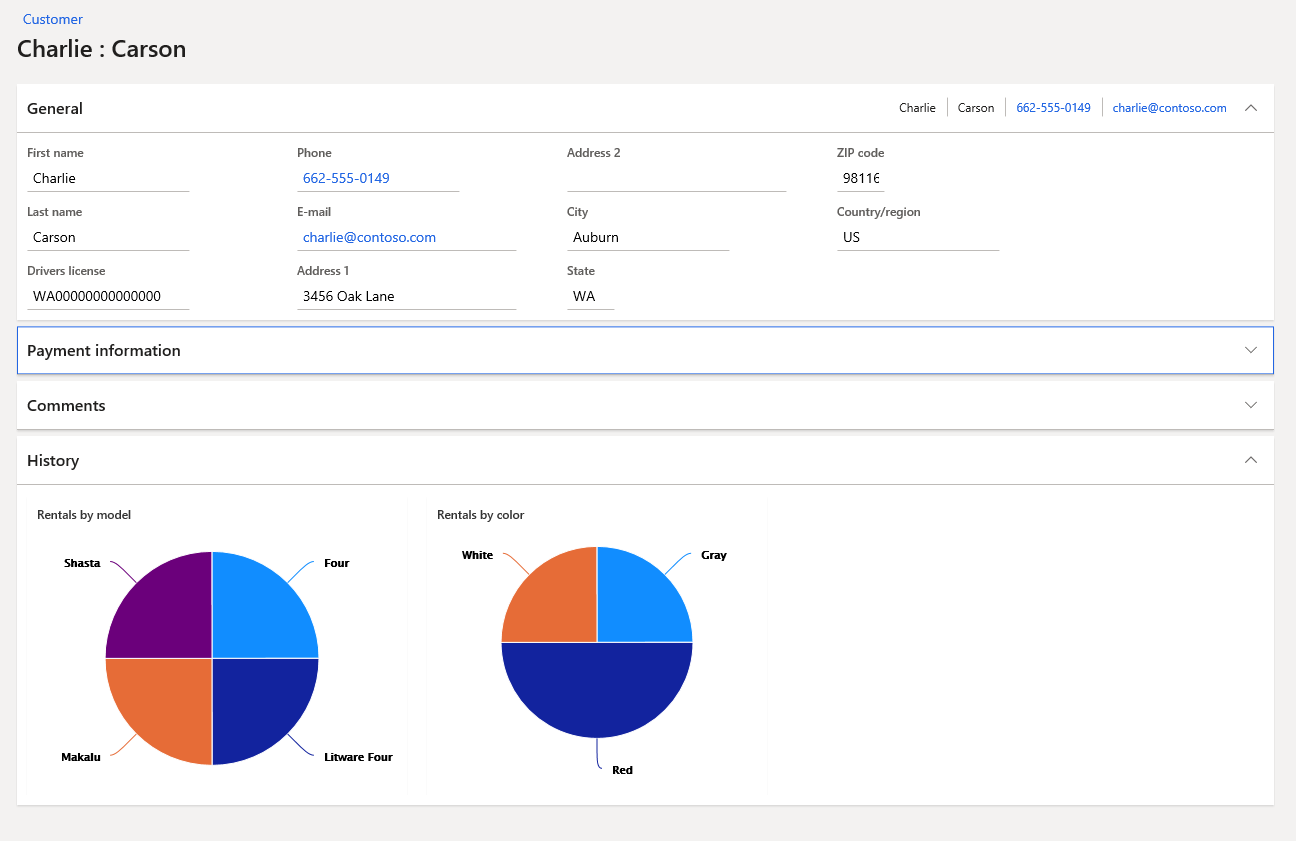Click the Address 1 field showing 3456 Oak Lane

click(x=406, y=296)
